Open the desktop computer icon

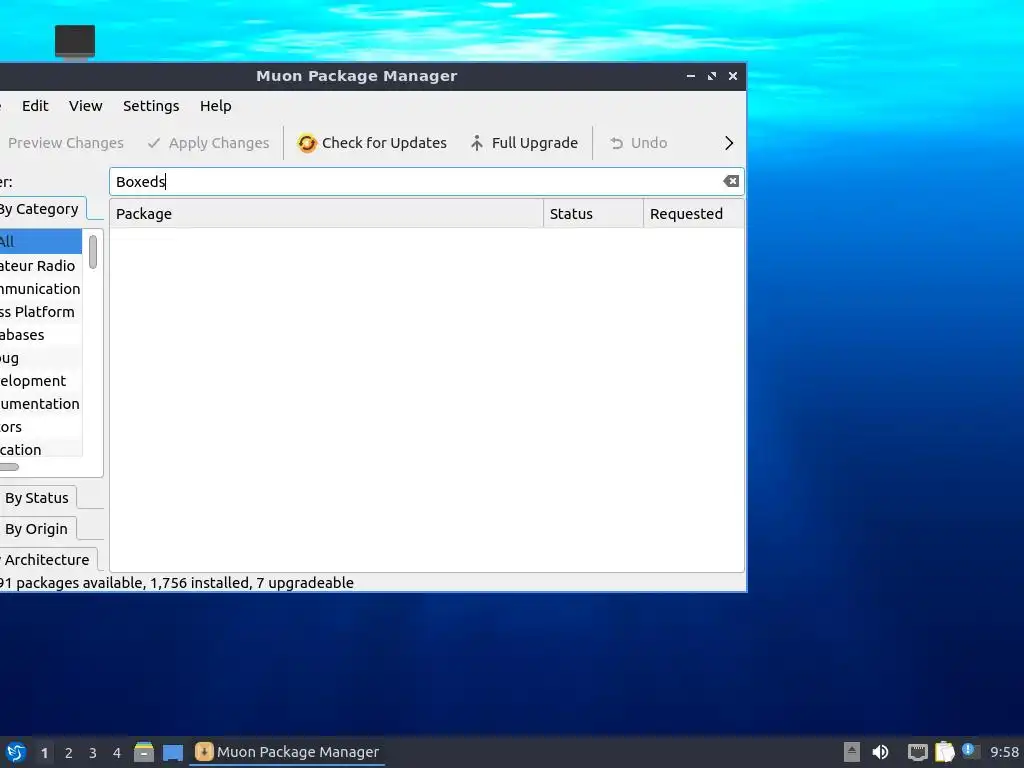[75, 42]
